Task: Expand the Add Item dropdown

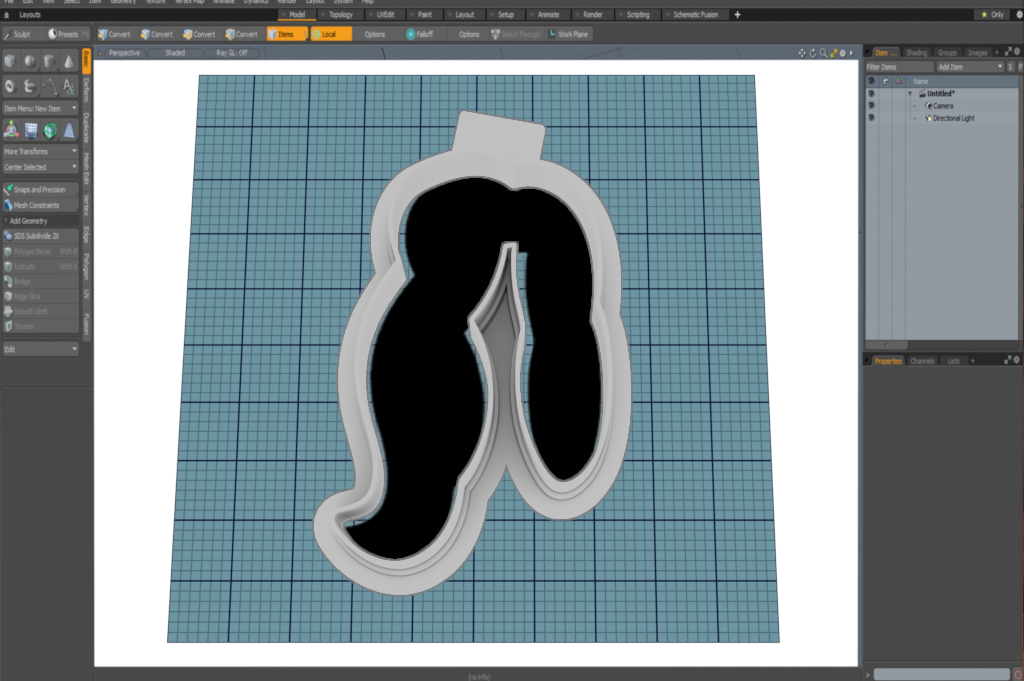Action: 968,66
